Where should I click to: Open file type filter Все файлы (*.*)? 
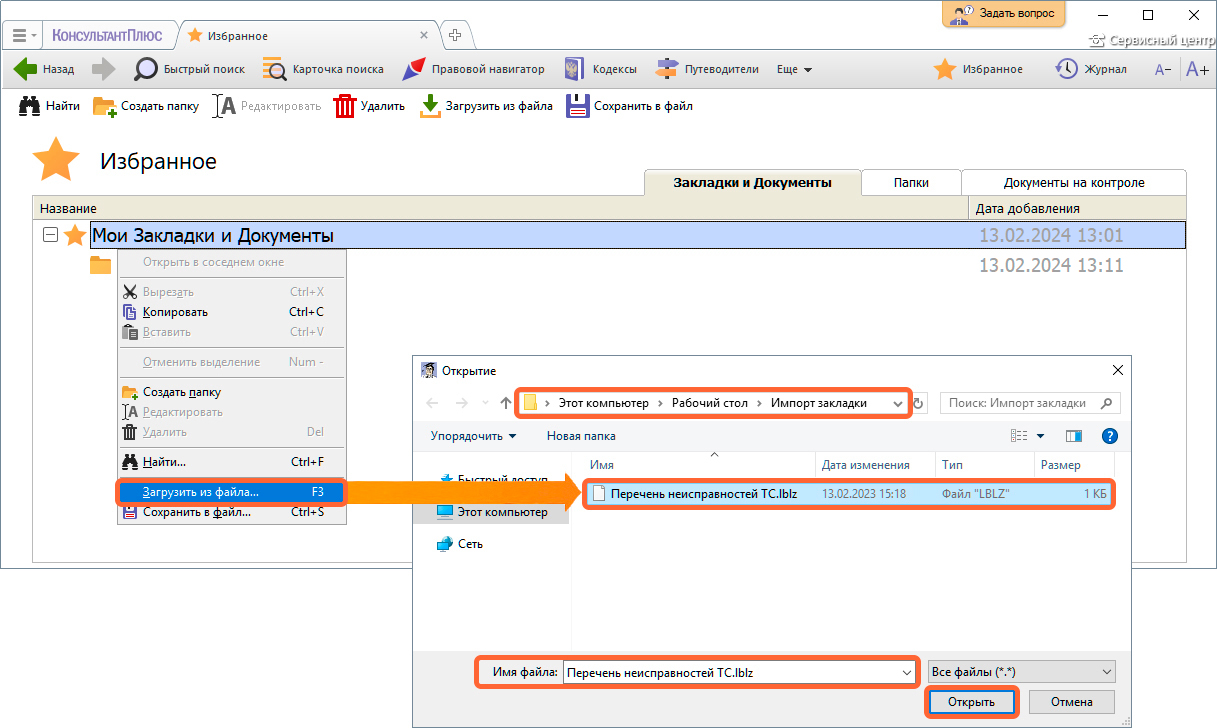(x=1021, y=673)
